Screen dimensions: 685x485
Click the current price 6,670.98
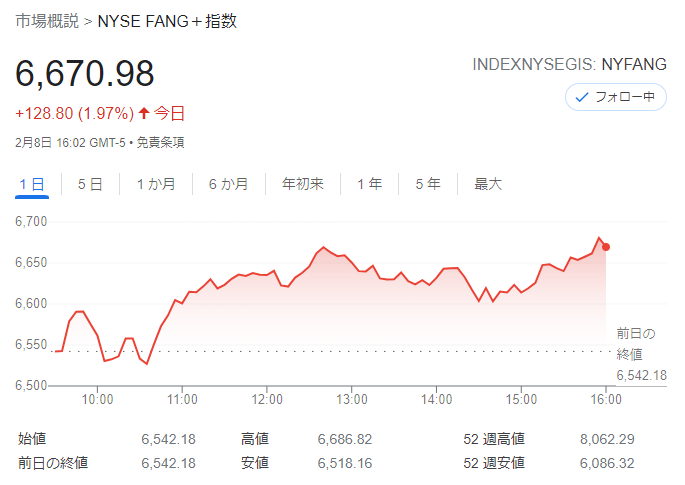point(85,73)
